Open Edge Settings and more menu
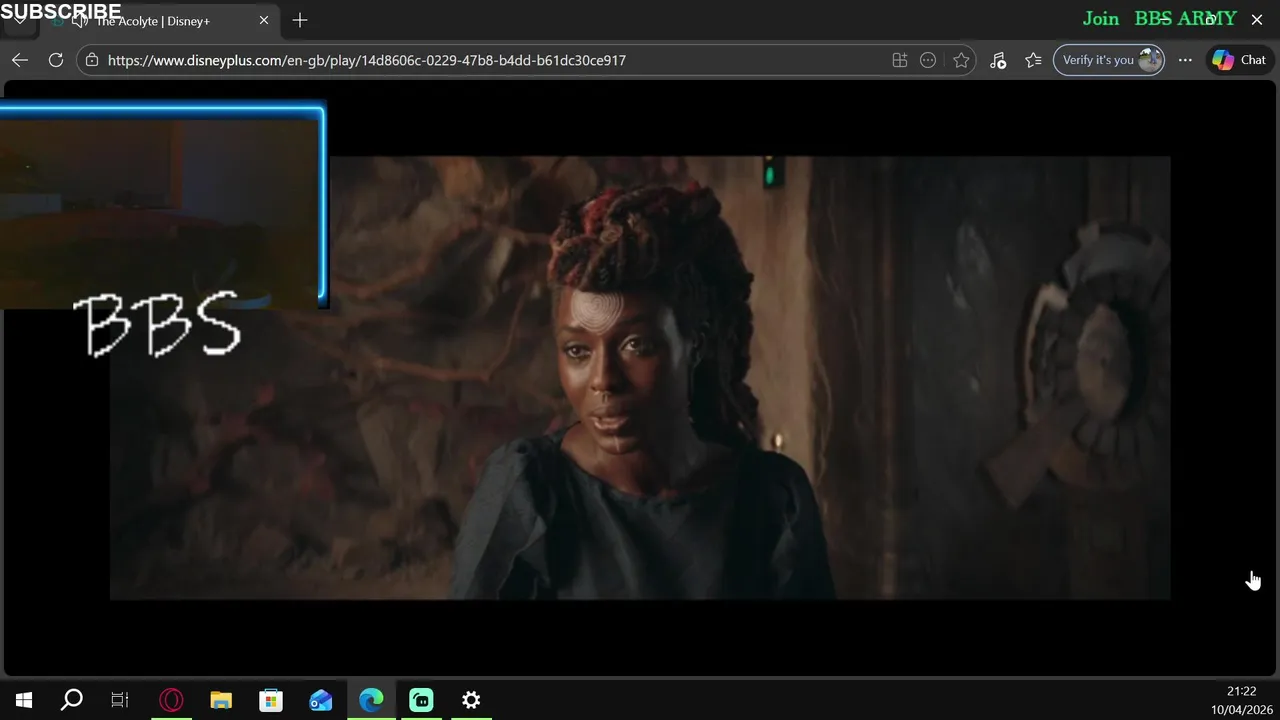 coord(1185,60)
